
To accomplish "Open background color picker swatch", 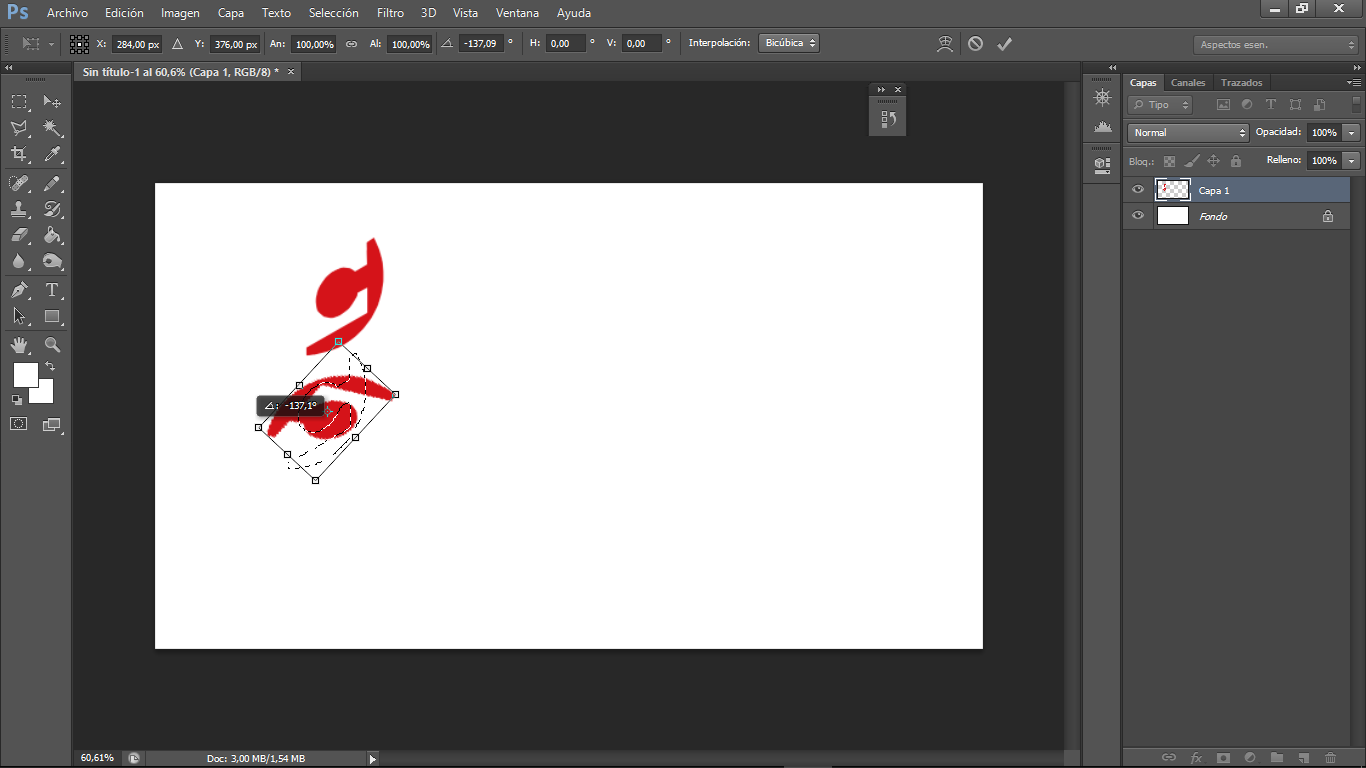I will pyautogui.click(x=45, y=396).
